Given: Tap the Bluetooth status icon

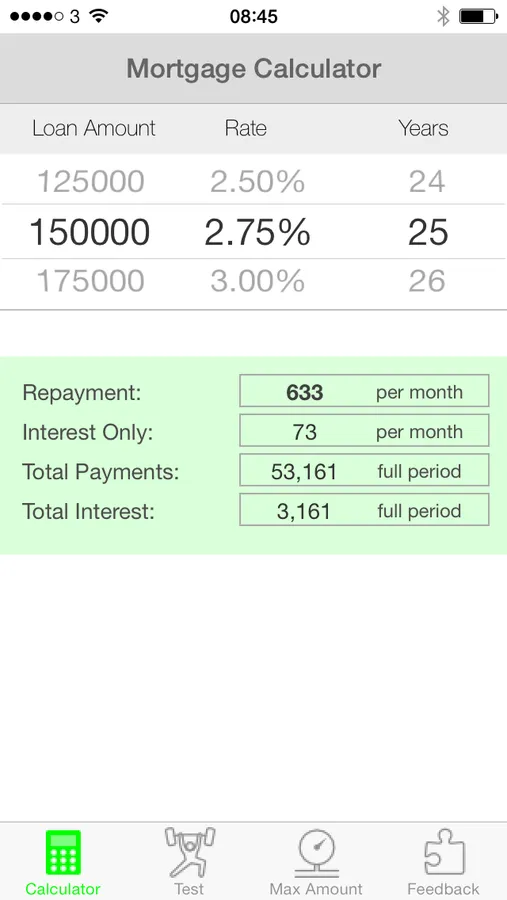Looking at the screenshot, I should (x=443, y=16).
